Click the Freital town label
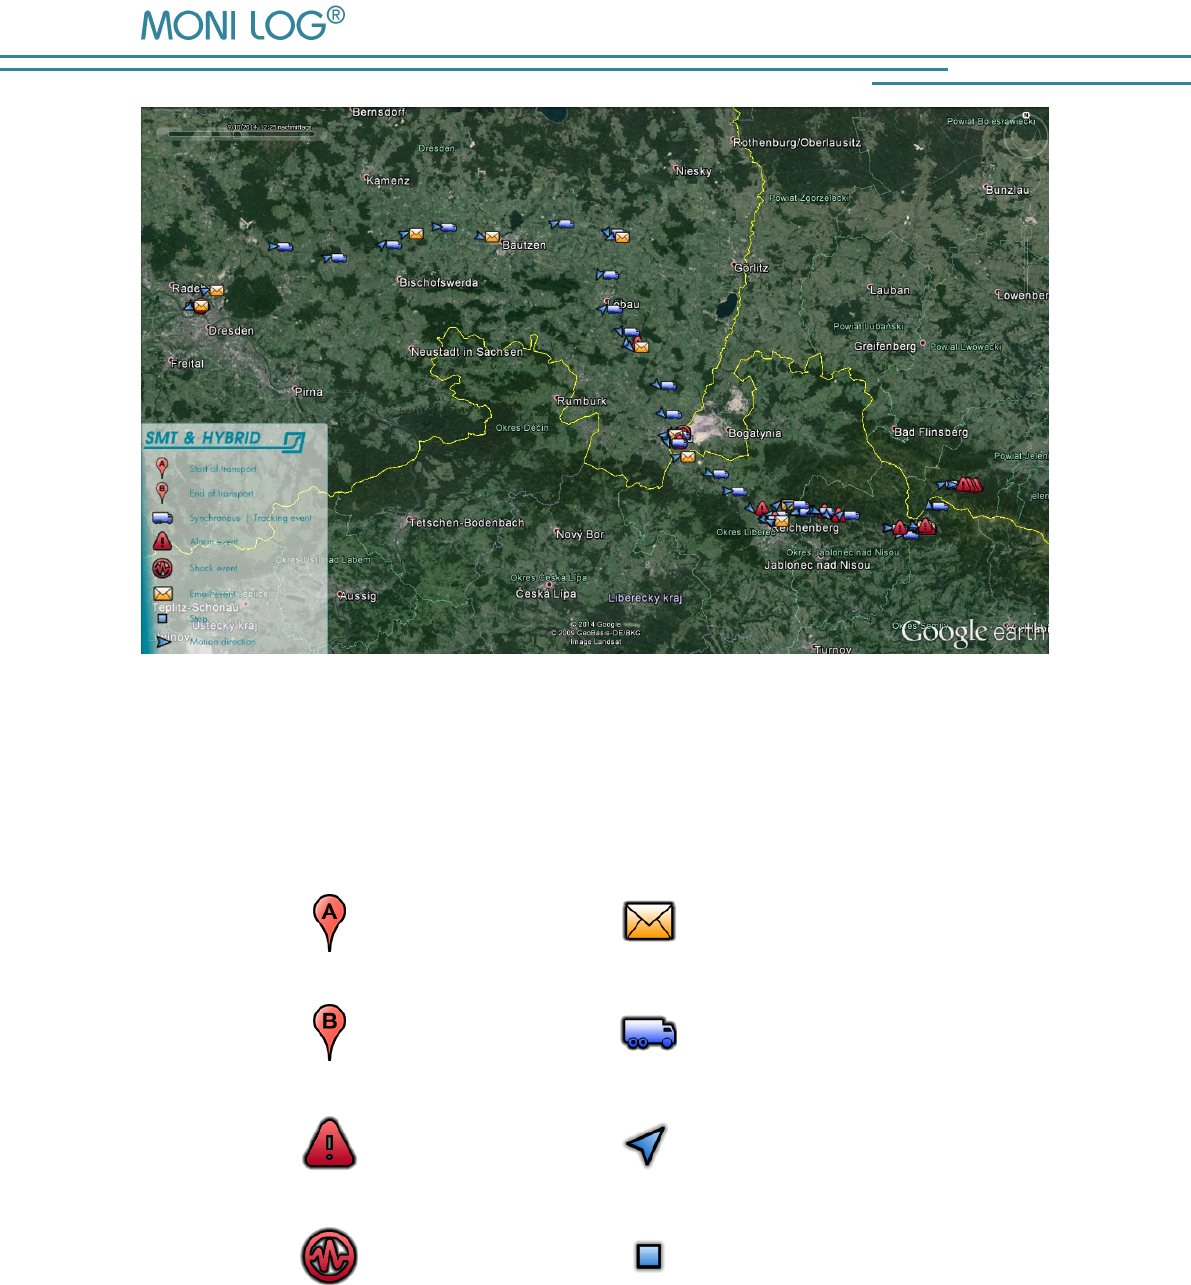Screen dimensions: 1191x1285 tap(187, 364)
